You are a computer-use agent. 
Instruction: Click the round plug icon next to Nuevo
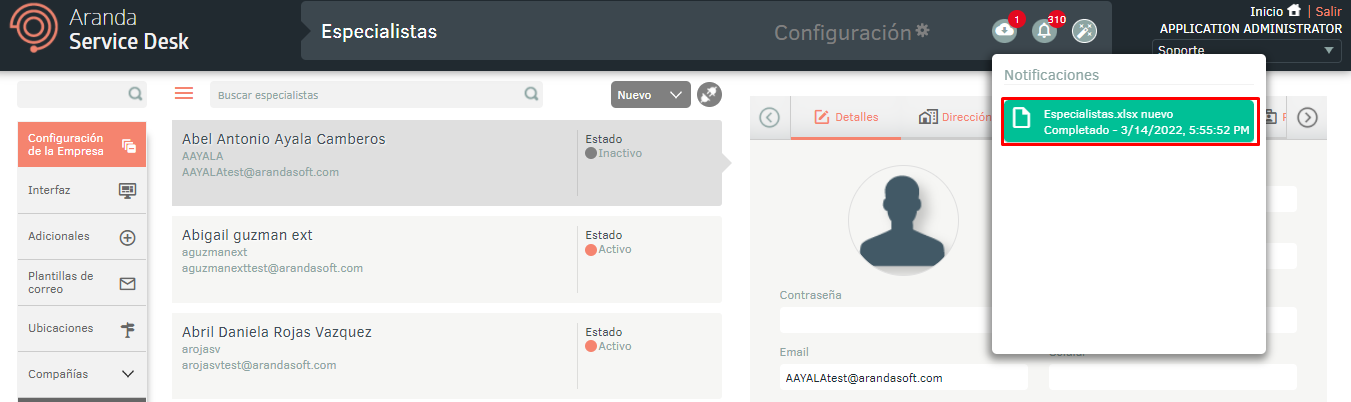(709, 95)
